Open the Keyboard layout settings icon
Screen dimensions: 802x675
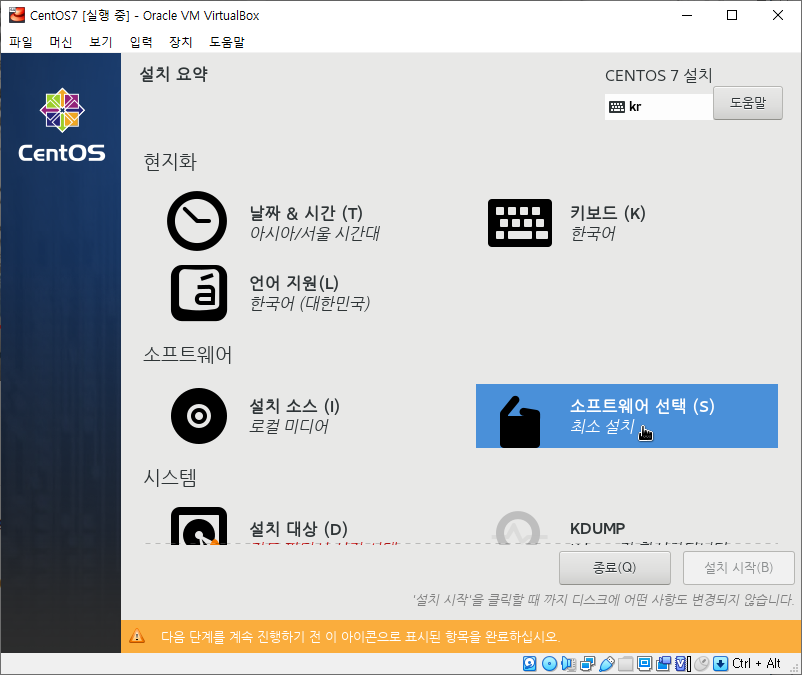520,223
